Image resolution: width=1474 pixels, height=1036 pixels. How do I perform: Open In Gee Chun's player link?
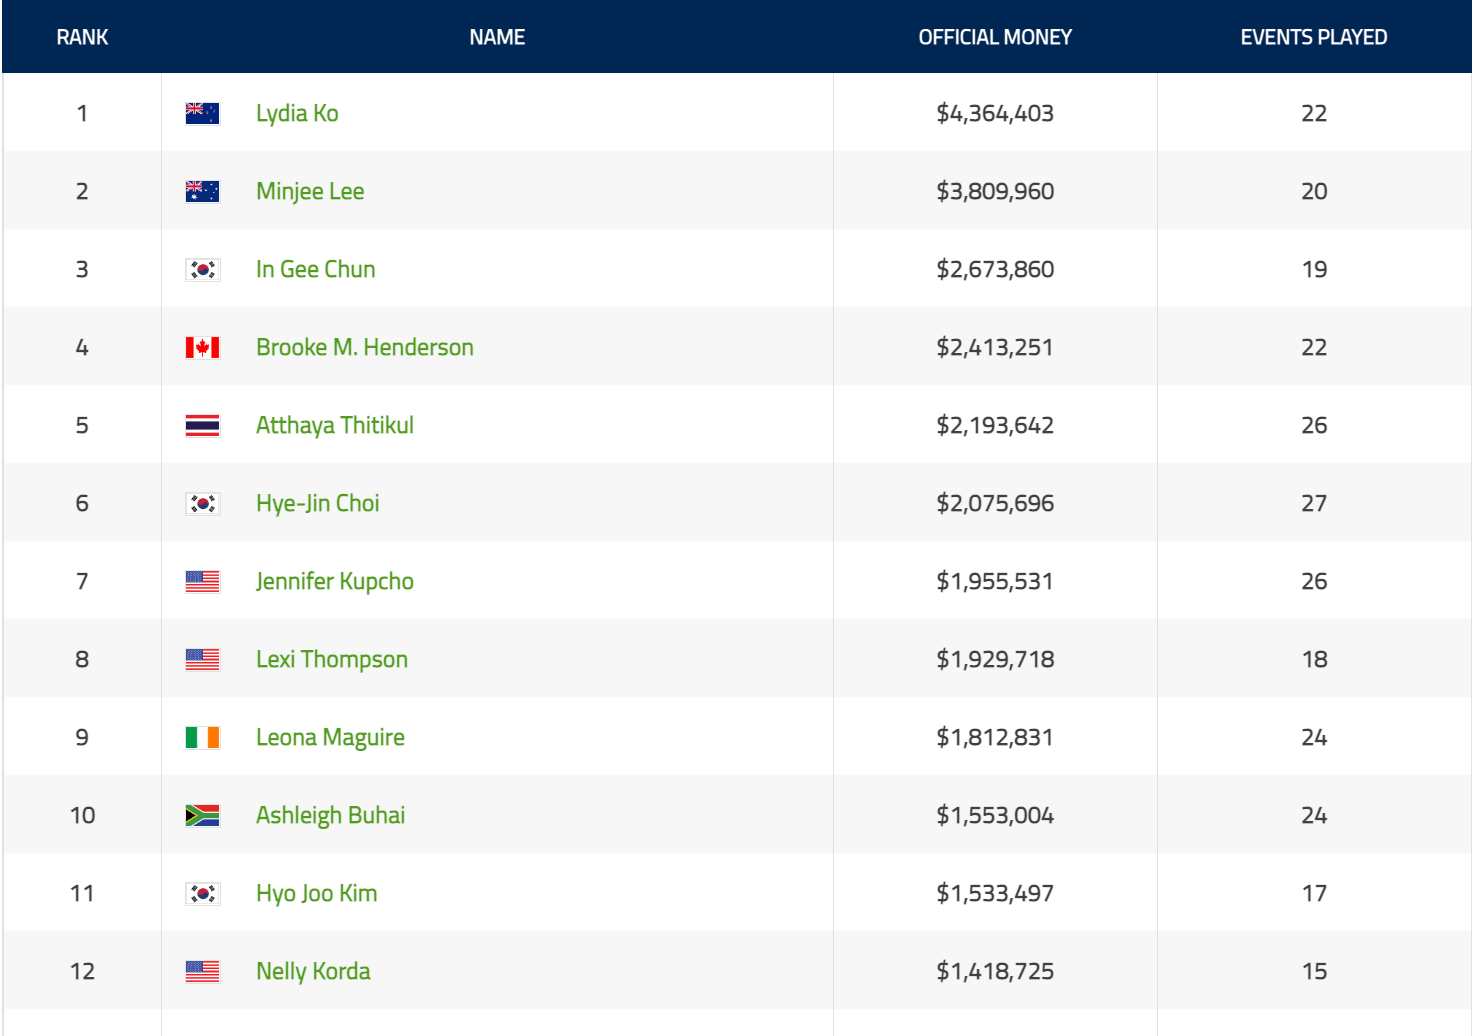tap(316, 269)
